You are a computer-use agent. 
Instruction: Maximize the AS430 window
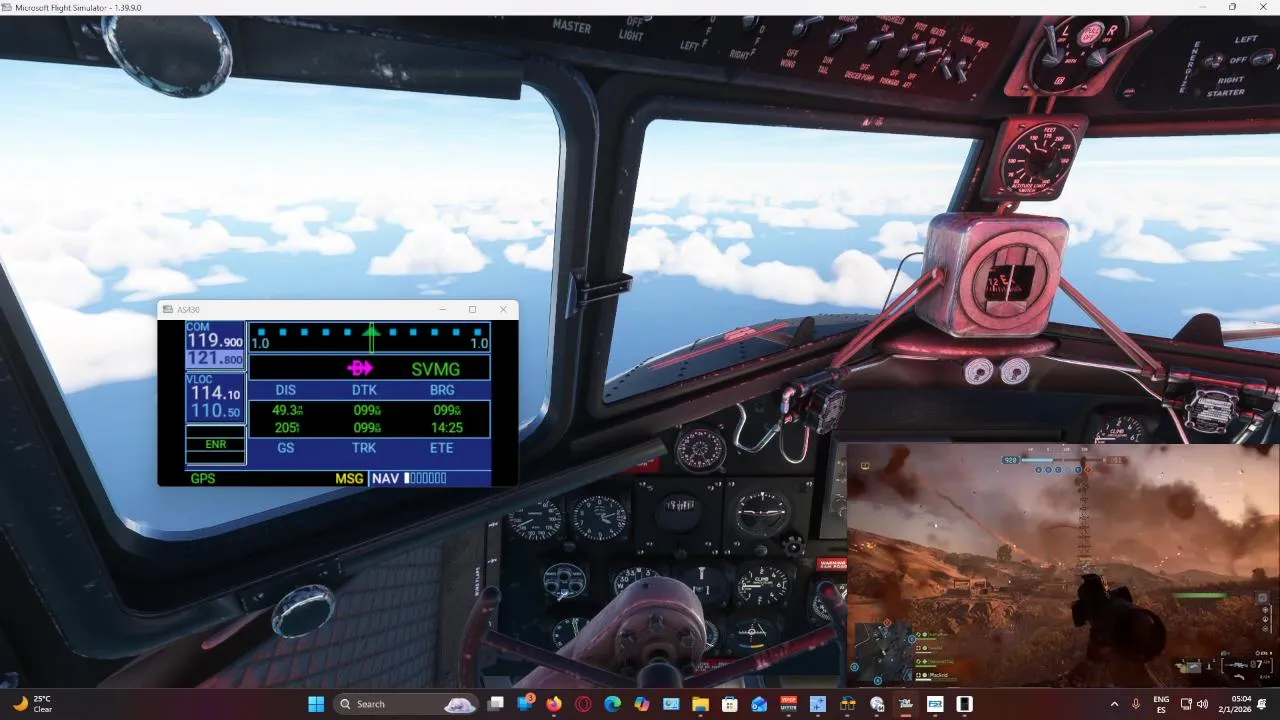click(472, 309)
